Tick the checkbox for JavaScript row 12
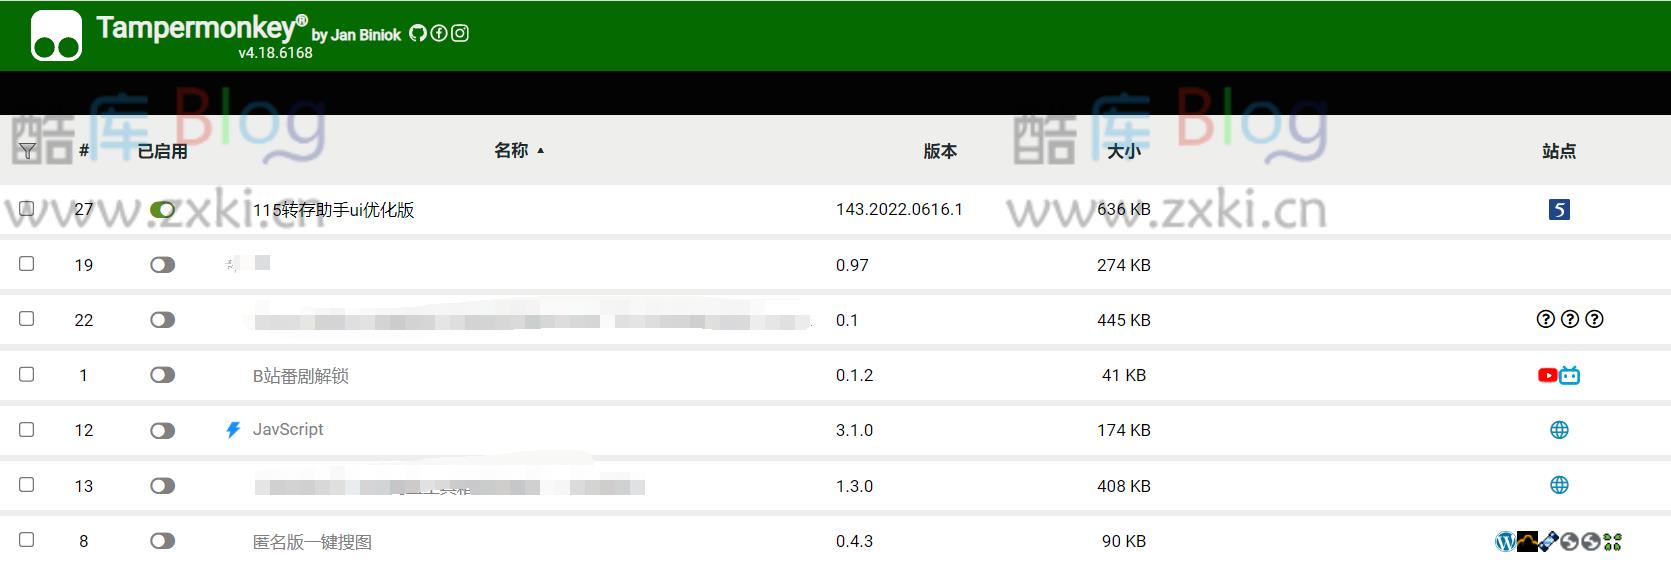Screen dimensions: 1671x565 click(x=27, y=429)
